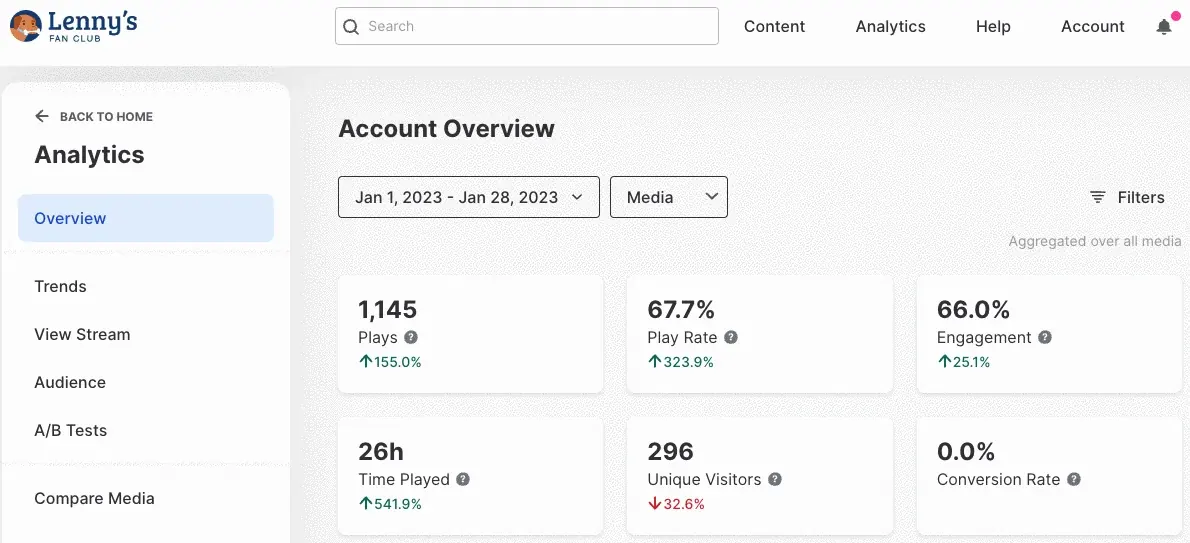Image resolution: width=1190 pixels, height=543 pixels.
Task: Click the green up arrow under Play Rate
Action: pyautogui.click(x=654, y=361)
